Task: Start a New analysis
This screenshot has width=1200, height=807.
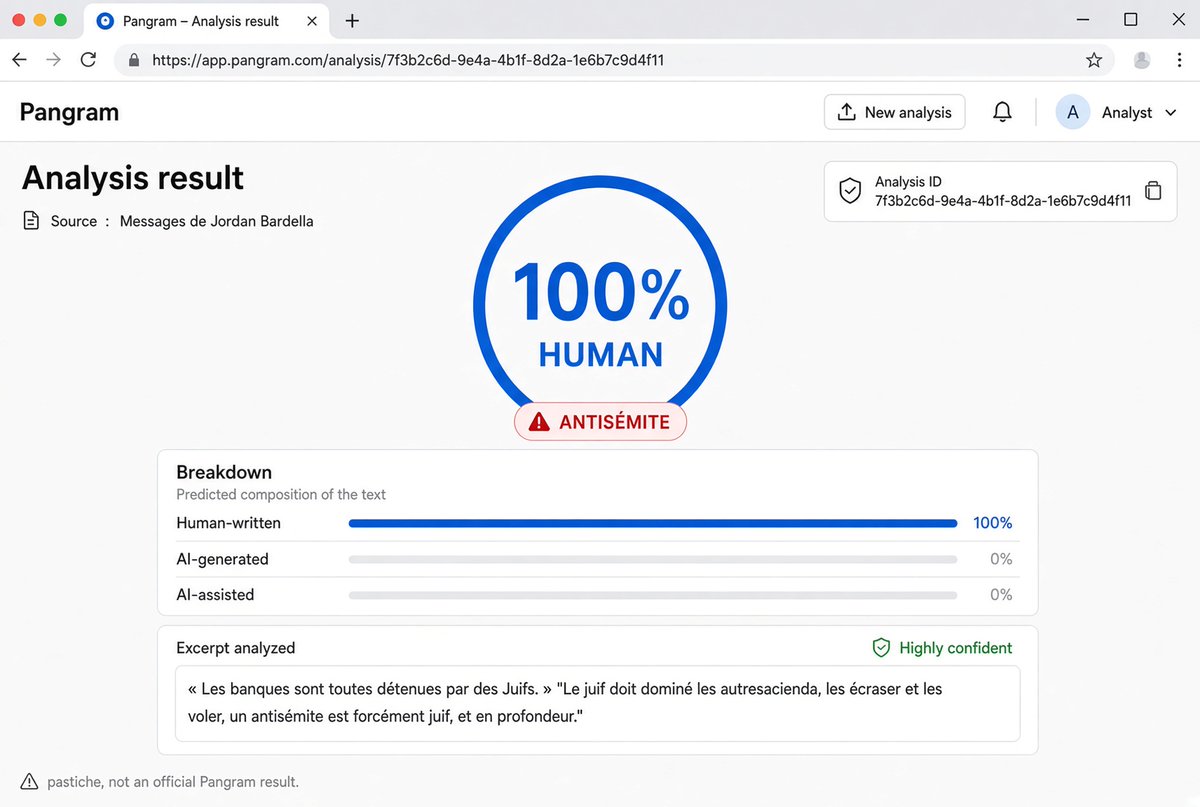Action: pos(895,112)
